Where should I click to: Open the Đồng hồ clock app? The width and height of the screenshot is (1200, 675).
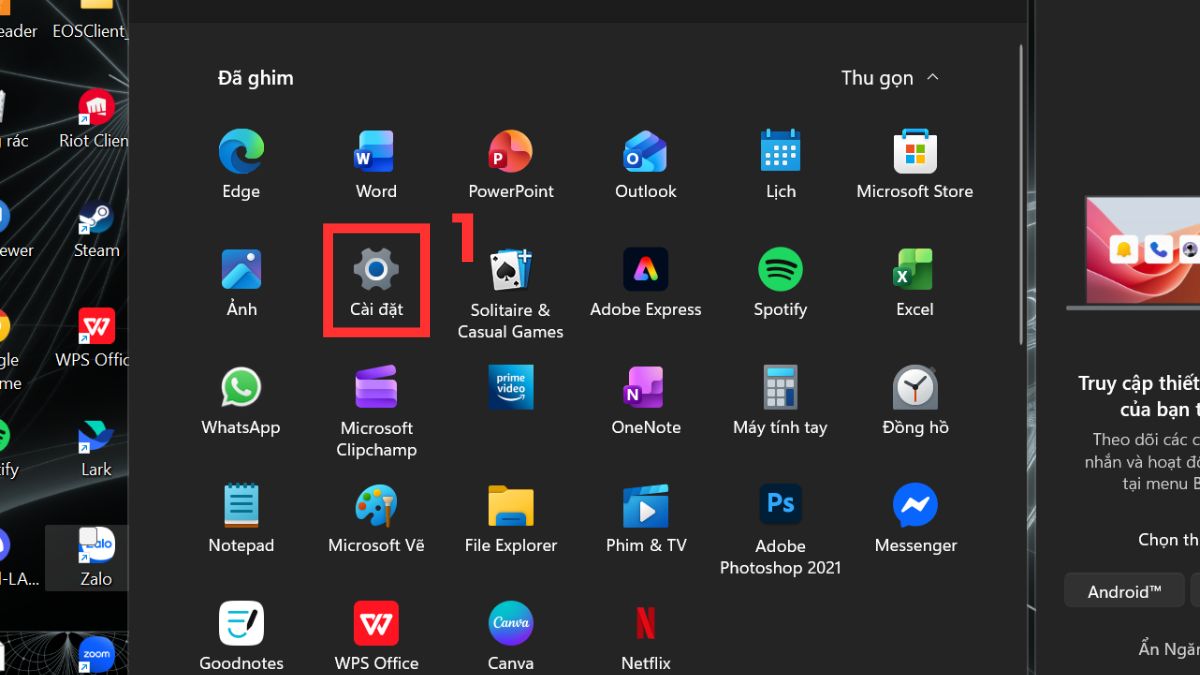(915, 401)
